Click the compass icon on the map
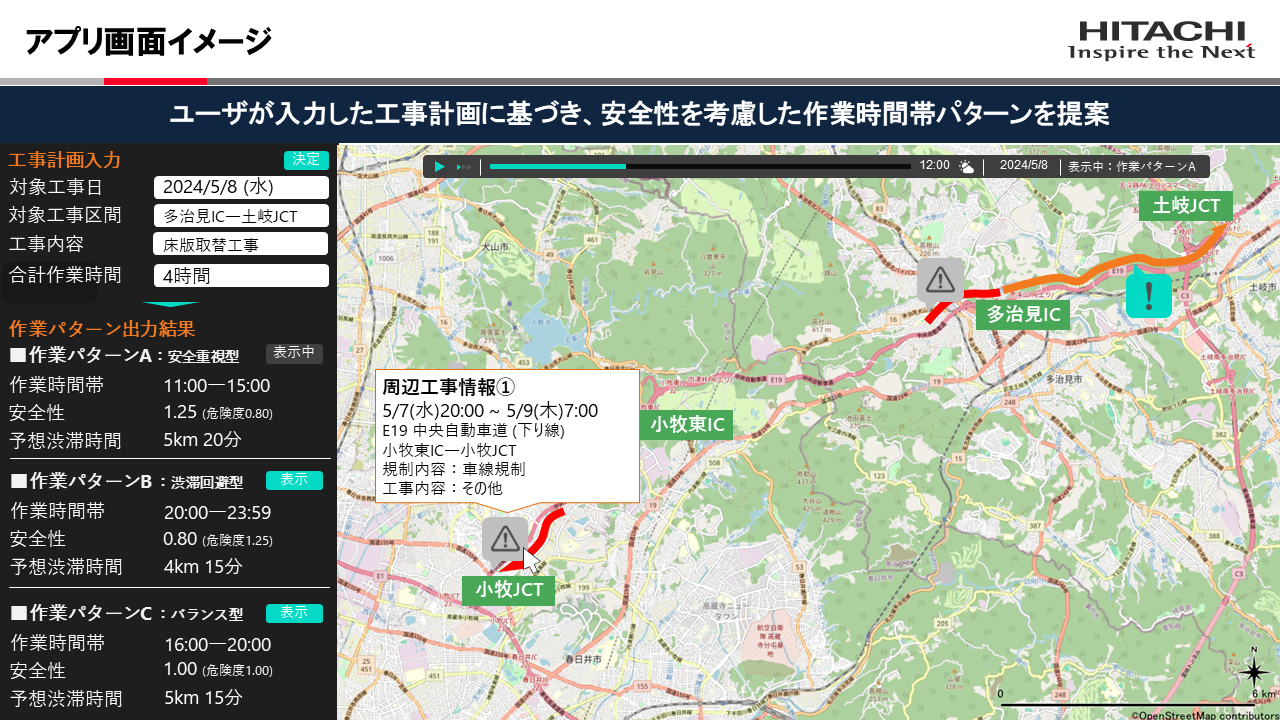Image resolution: width=1280 pixels, height=720 pixels. click(1255, 671)
